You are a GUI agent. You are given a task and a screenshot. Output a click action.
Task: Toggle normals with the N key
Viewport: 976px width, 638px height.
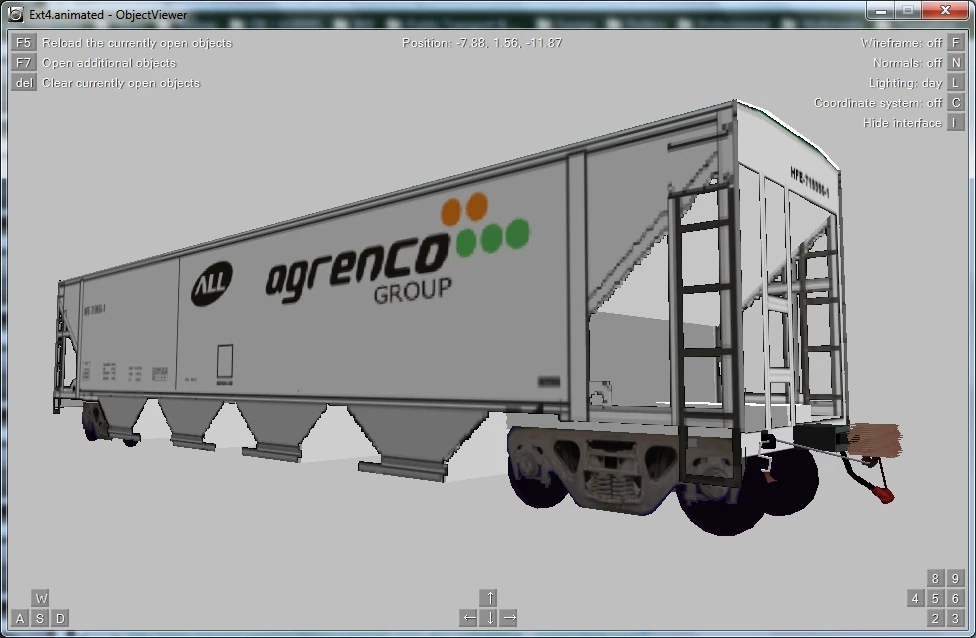point(955,62)
